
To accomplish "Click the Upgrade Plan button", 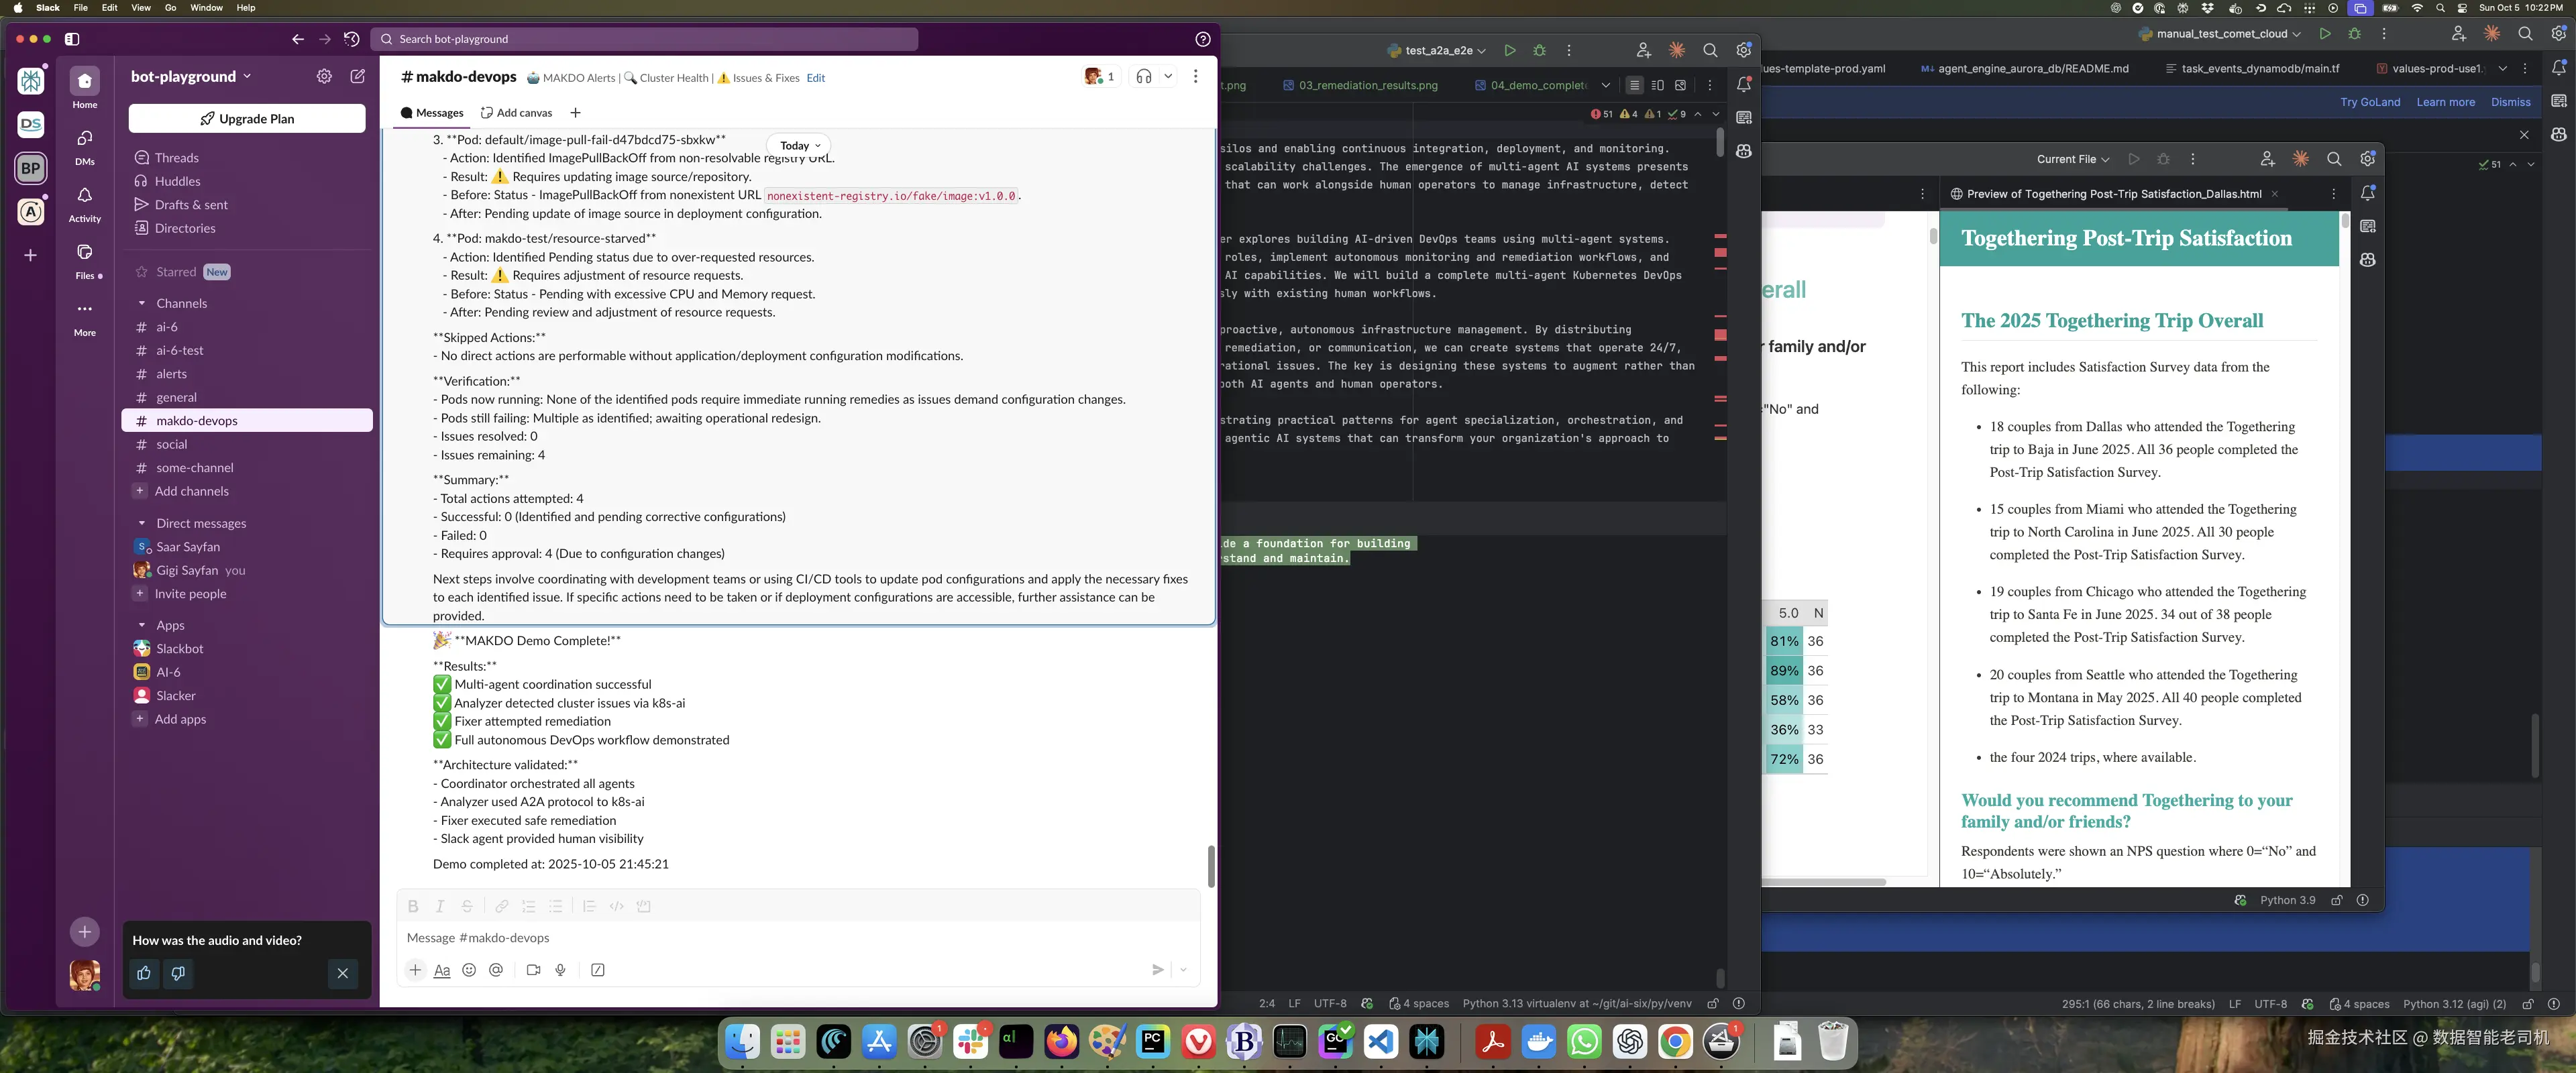I will [247, 119].
